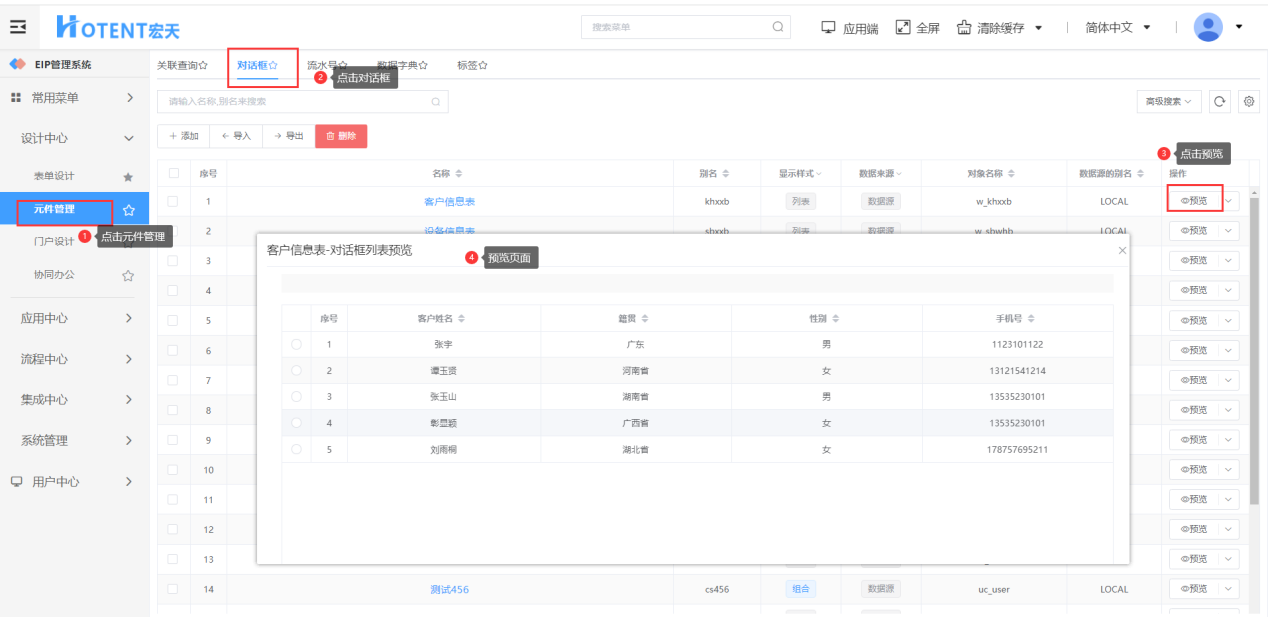This screenshot has width=1268, height=617.
Task: Click the star icon next to 协同办公
Action: point(128,275)
